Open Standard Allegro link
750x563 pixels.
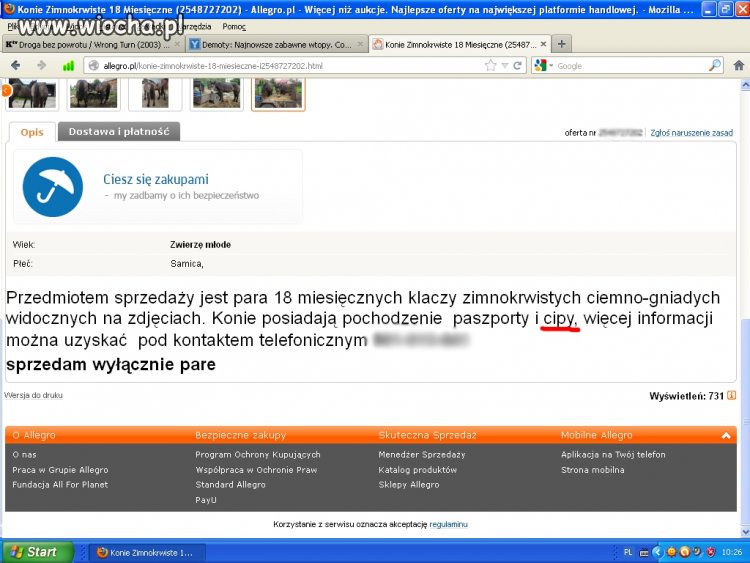pyautogui.click(x=231, y=485)
